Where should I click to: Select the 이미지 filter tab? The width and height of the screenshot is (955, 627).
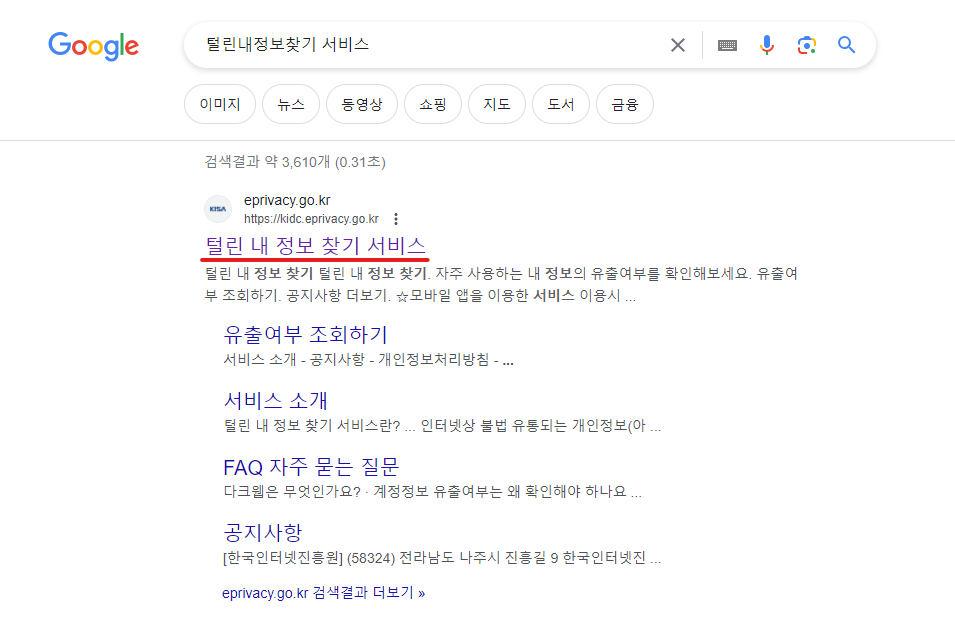click(x=220, y=104)
